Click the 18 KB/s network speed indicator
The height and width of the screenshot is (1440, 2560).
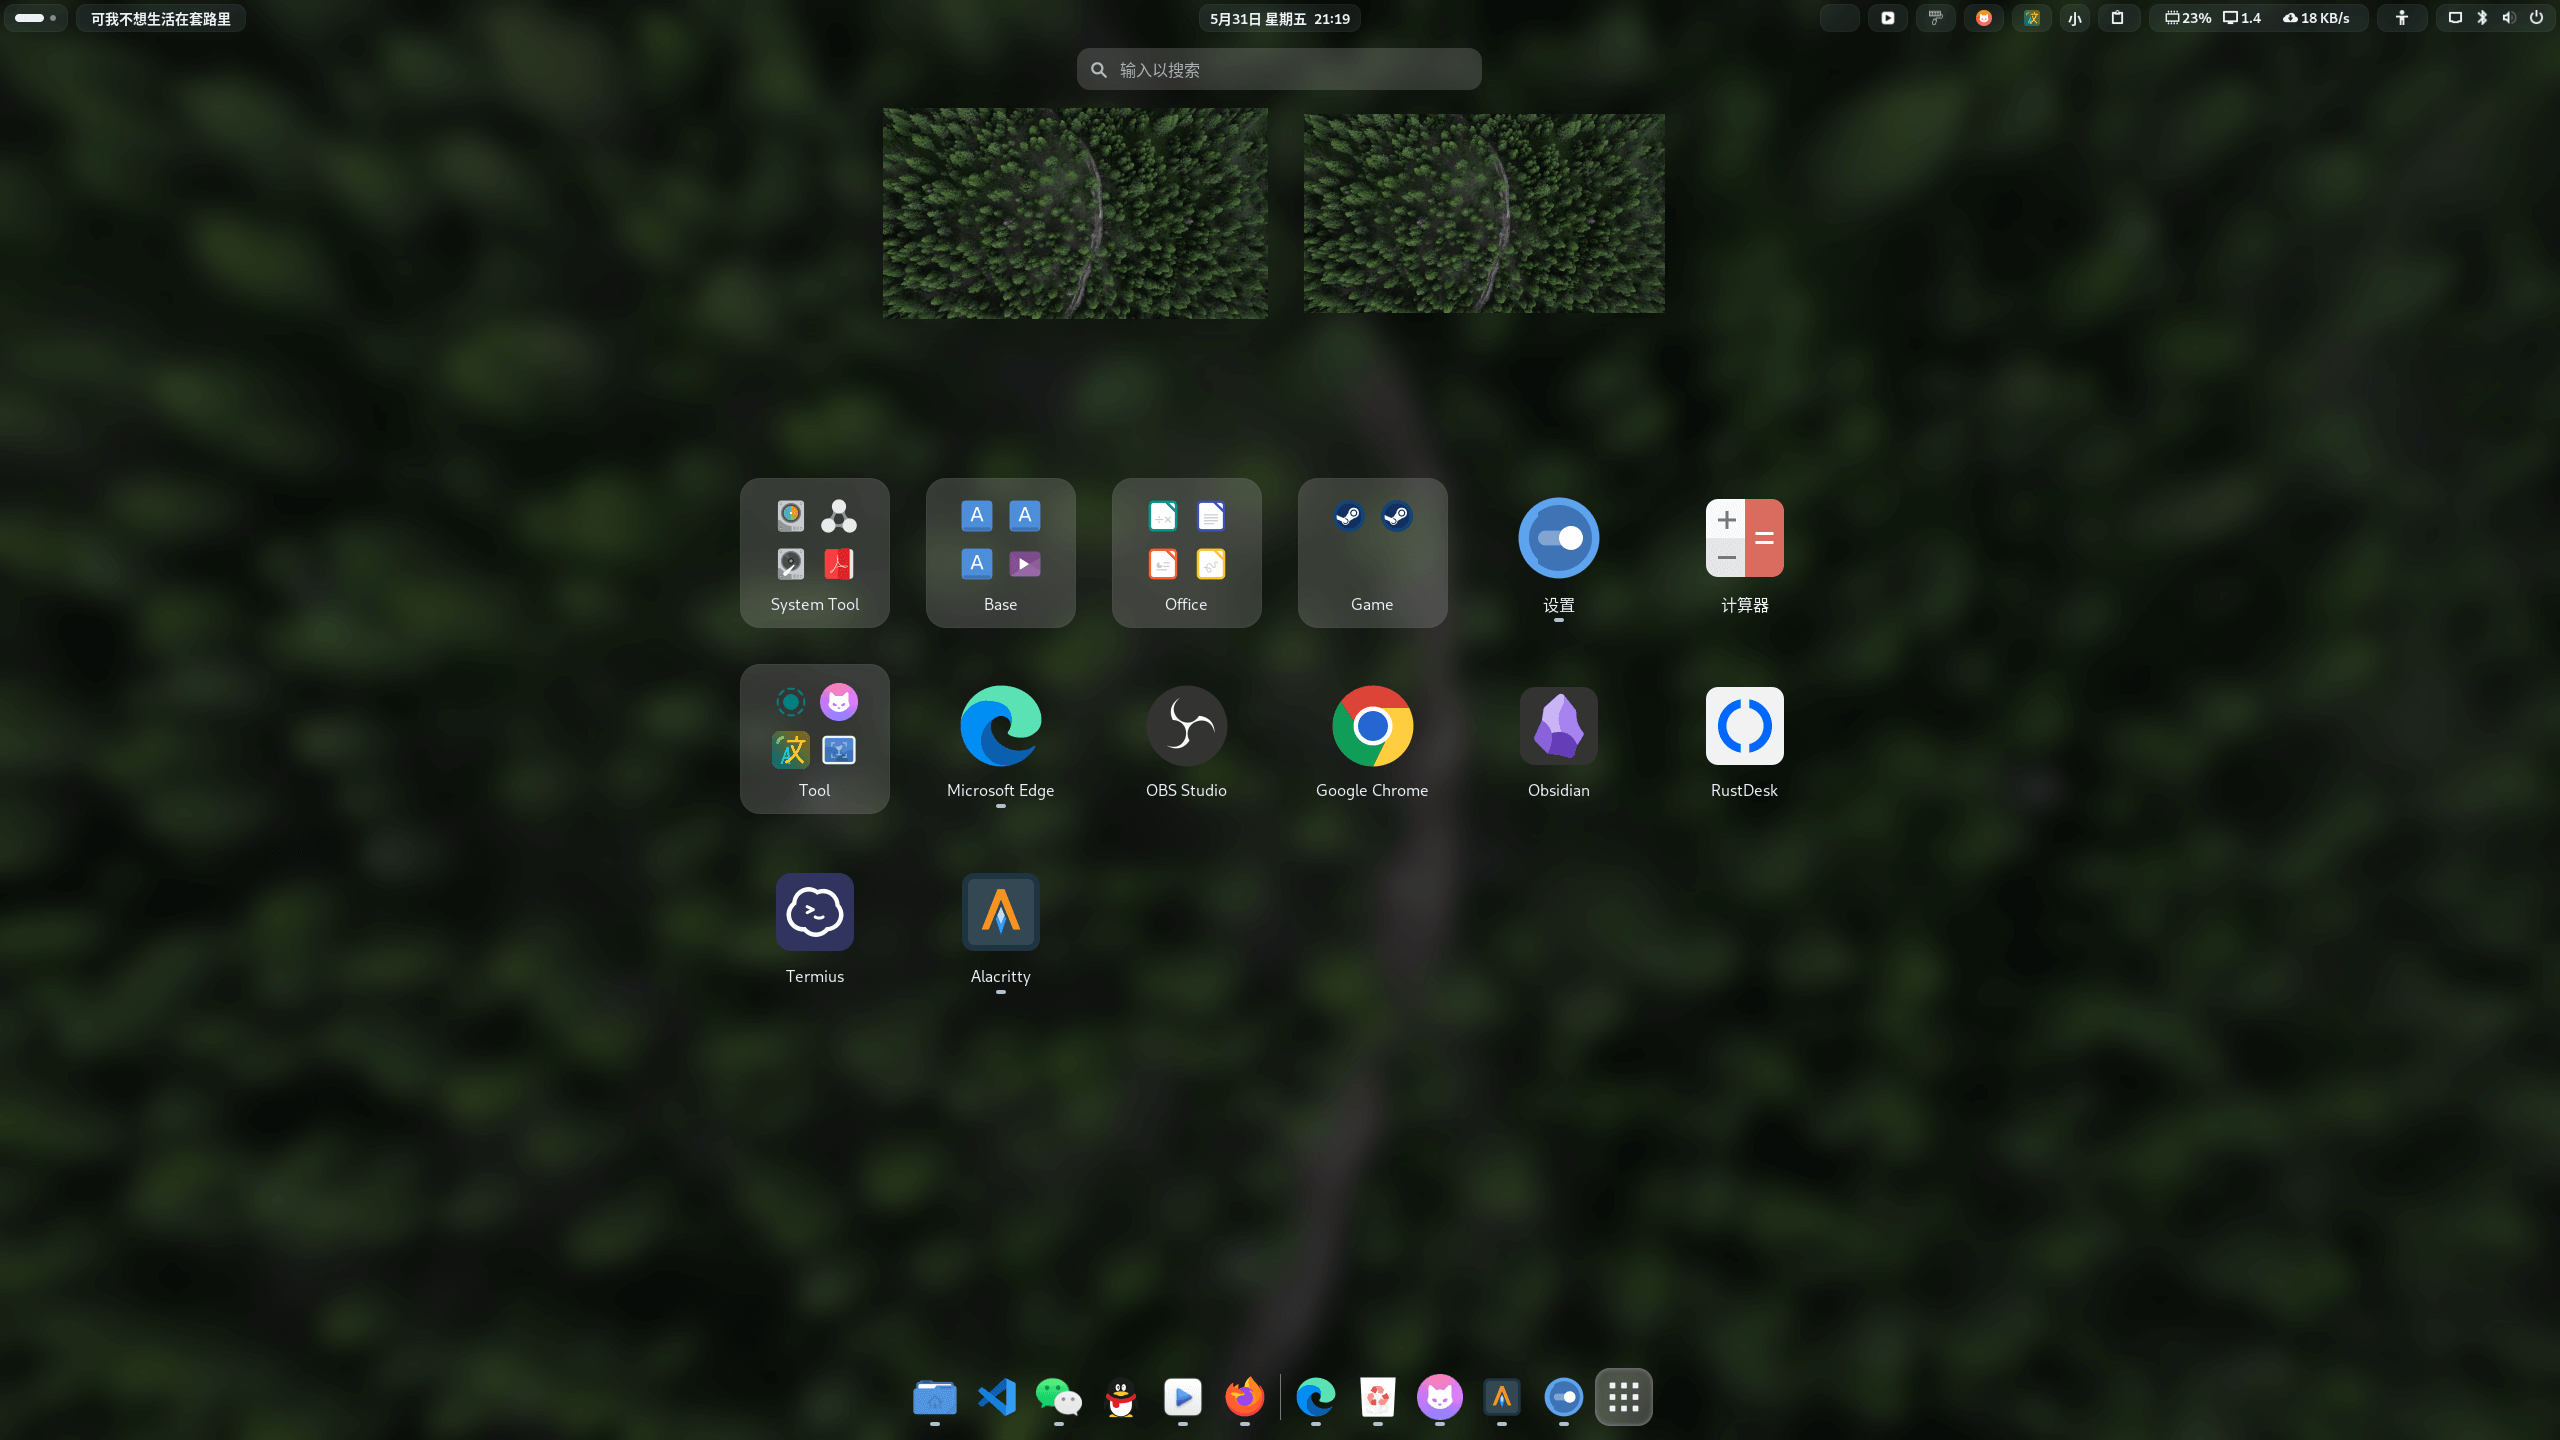click(2316, 18)
